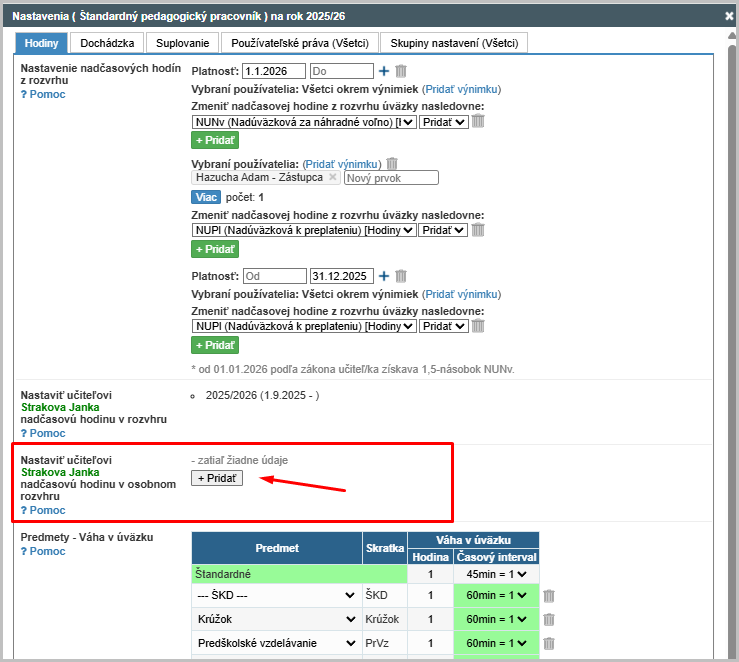Click the Nový prvok input field
739x662 pixels.
point(391,178)
